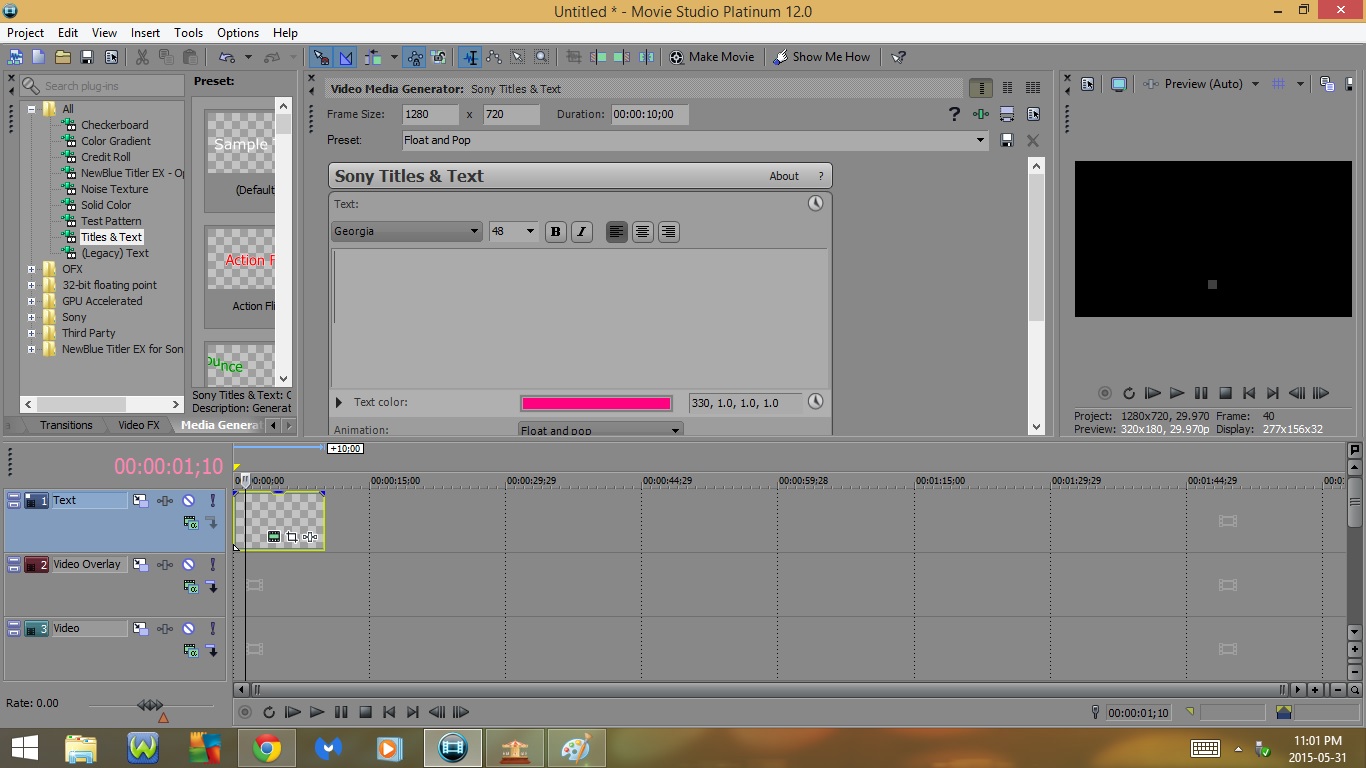Click the Event Pan/Crop icon on clip

coord(292,537)
